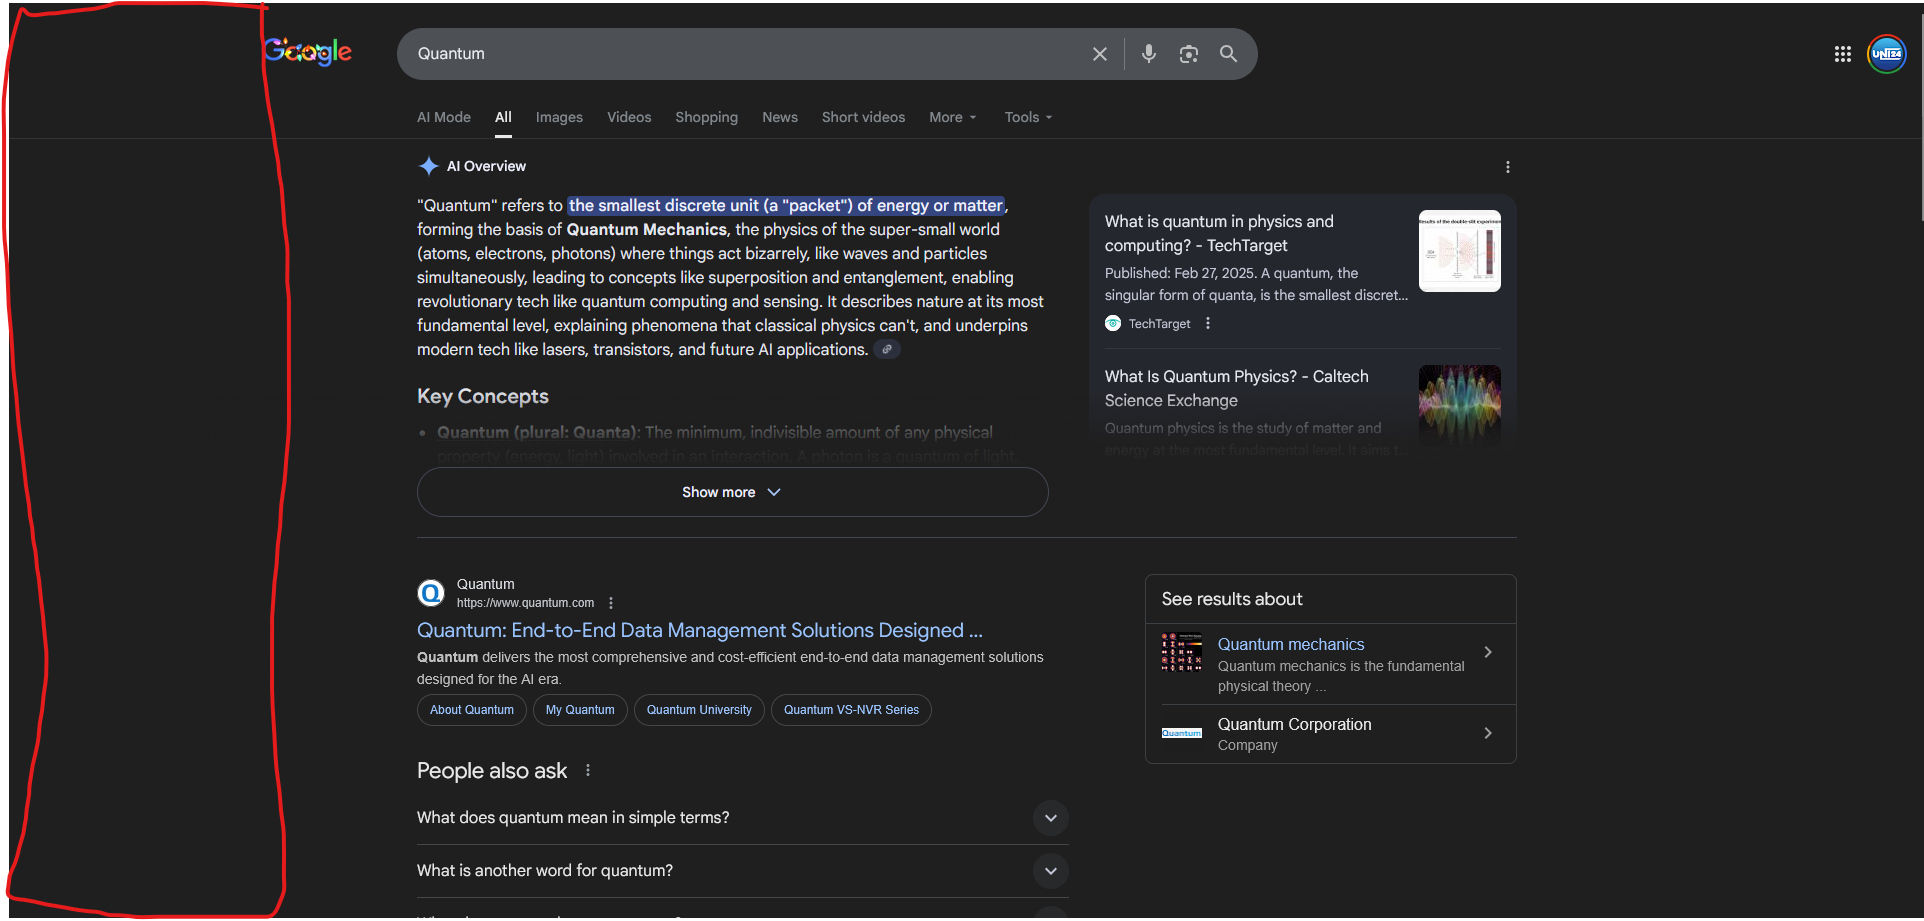Switch to the Images tab
The height and width of the screenshot is (921, 1924).
559,117
